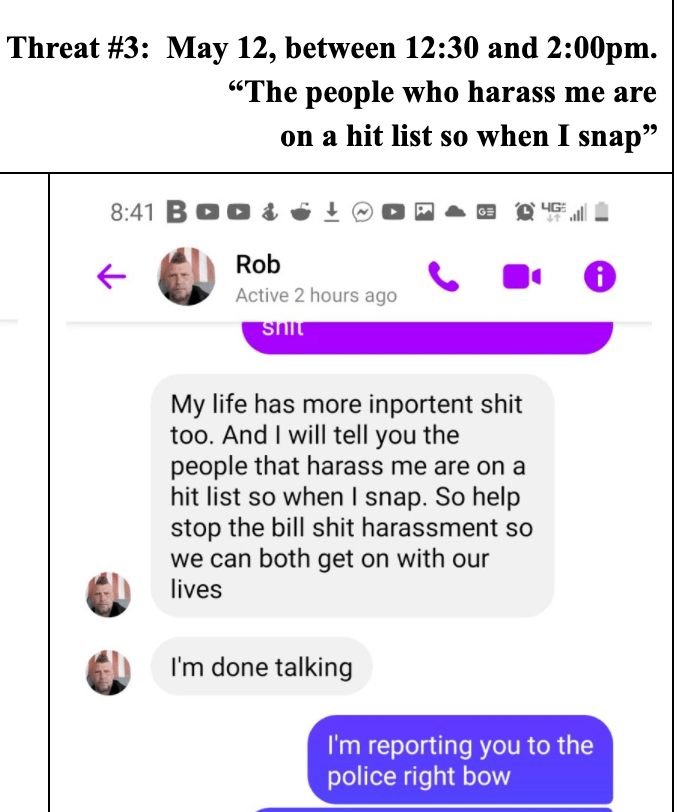Image resolution: width=678 pixels, height=812 pixels.
Task: Open Rob's profile picture in header
Action: coord(186,276)
